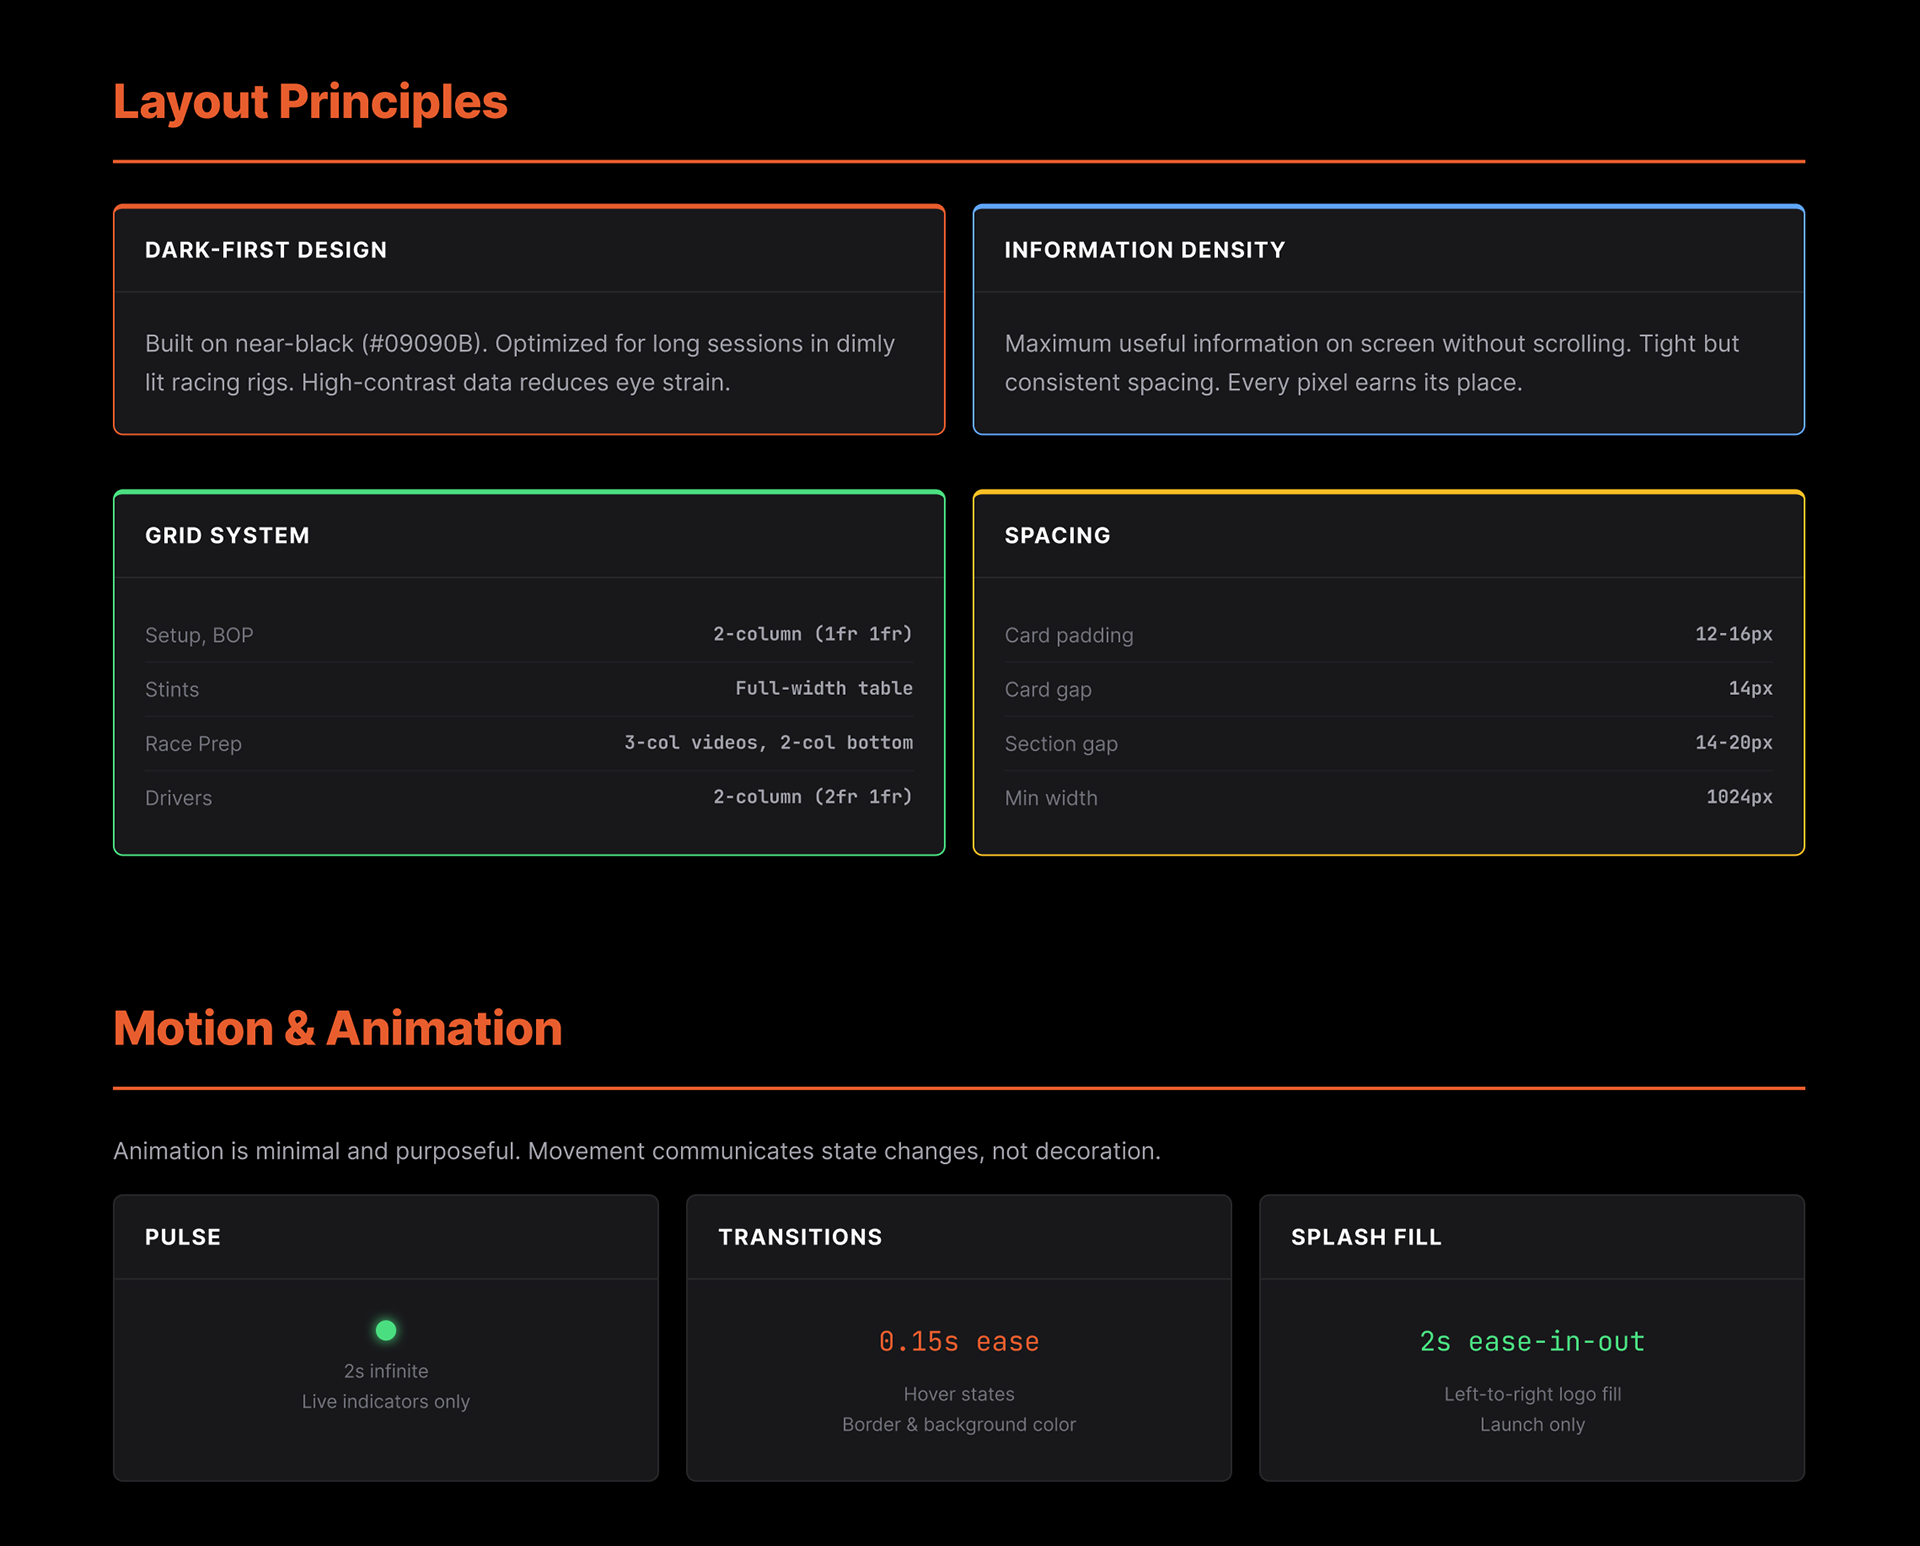
Task: Select the Drivers 2fr 1fr value
Action: (812, 797)
